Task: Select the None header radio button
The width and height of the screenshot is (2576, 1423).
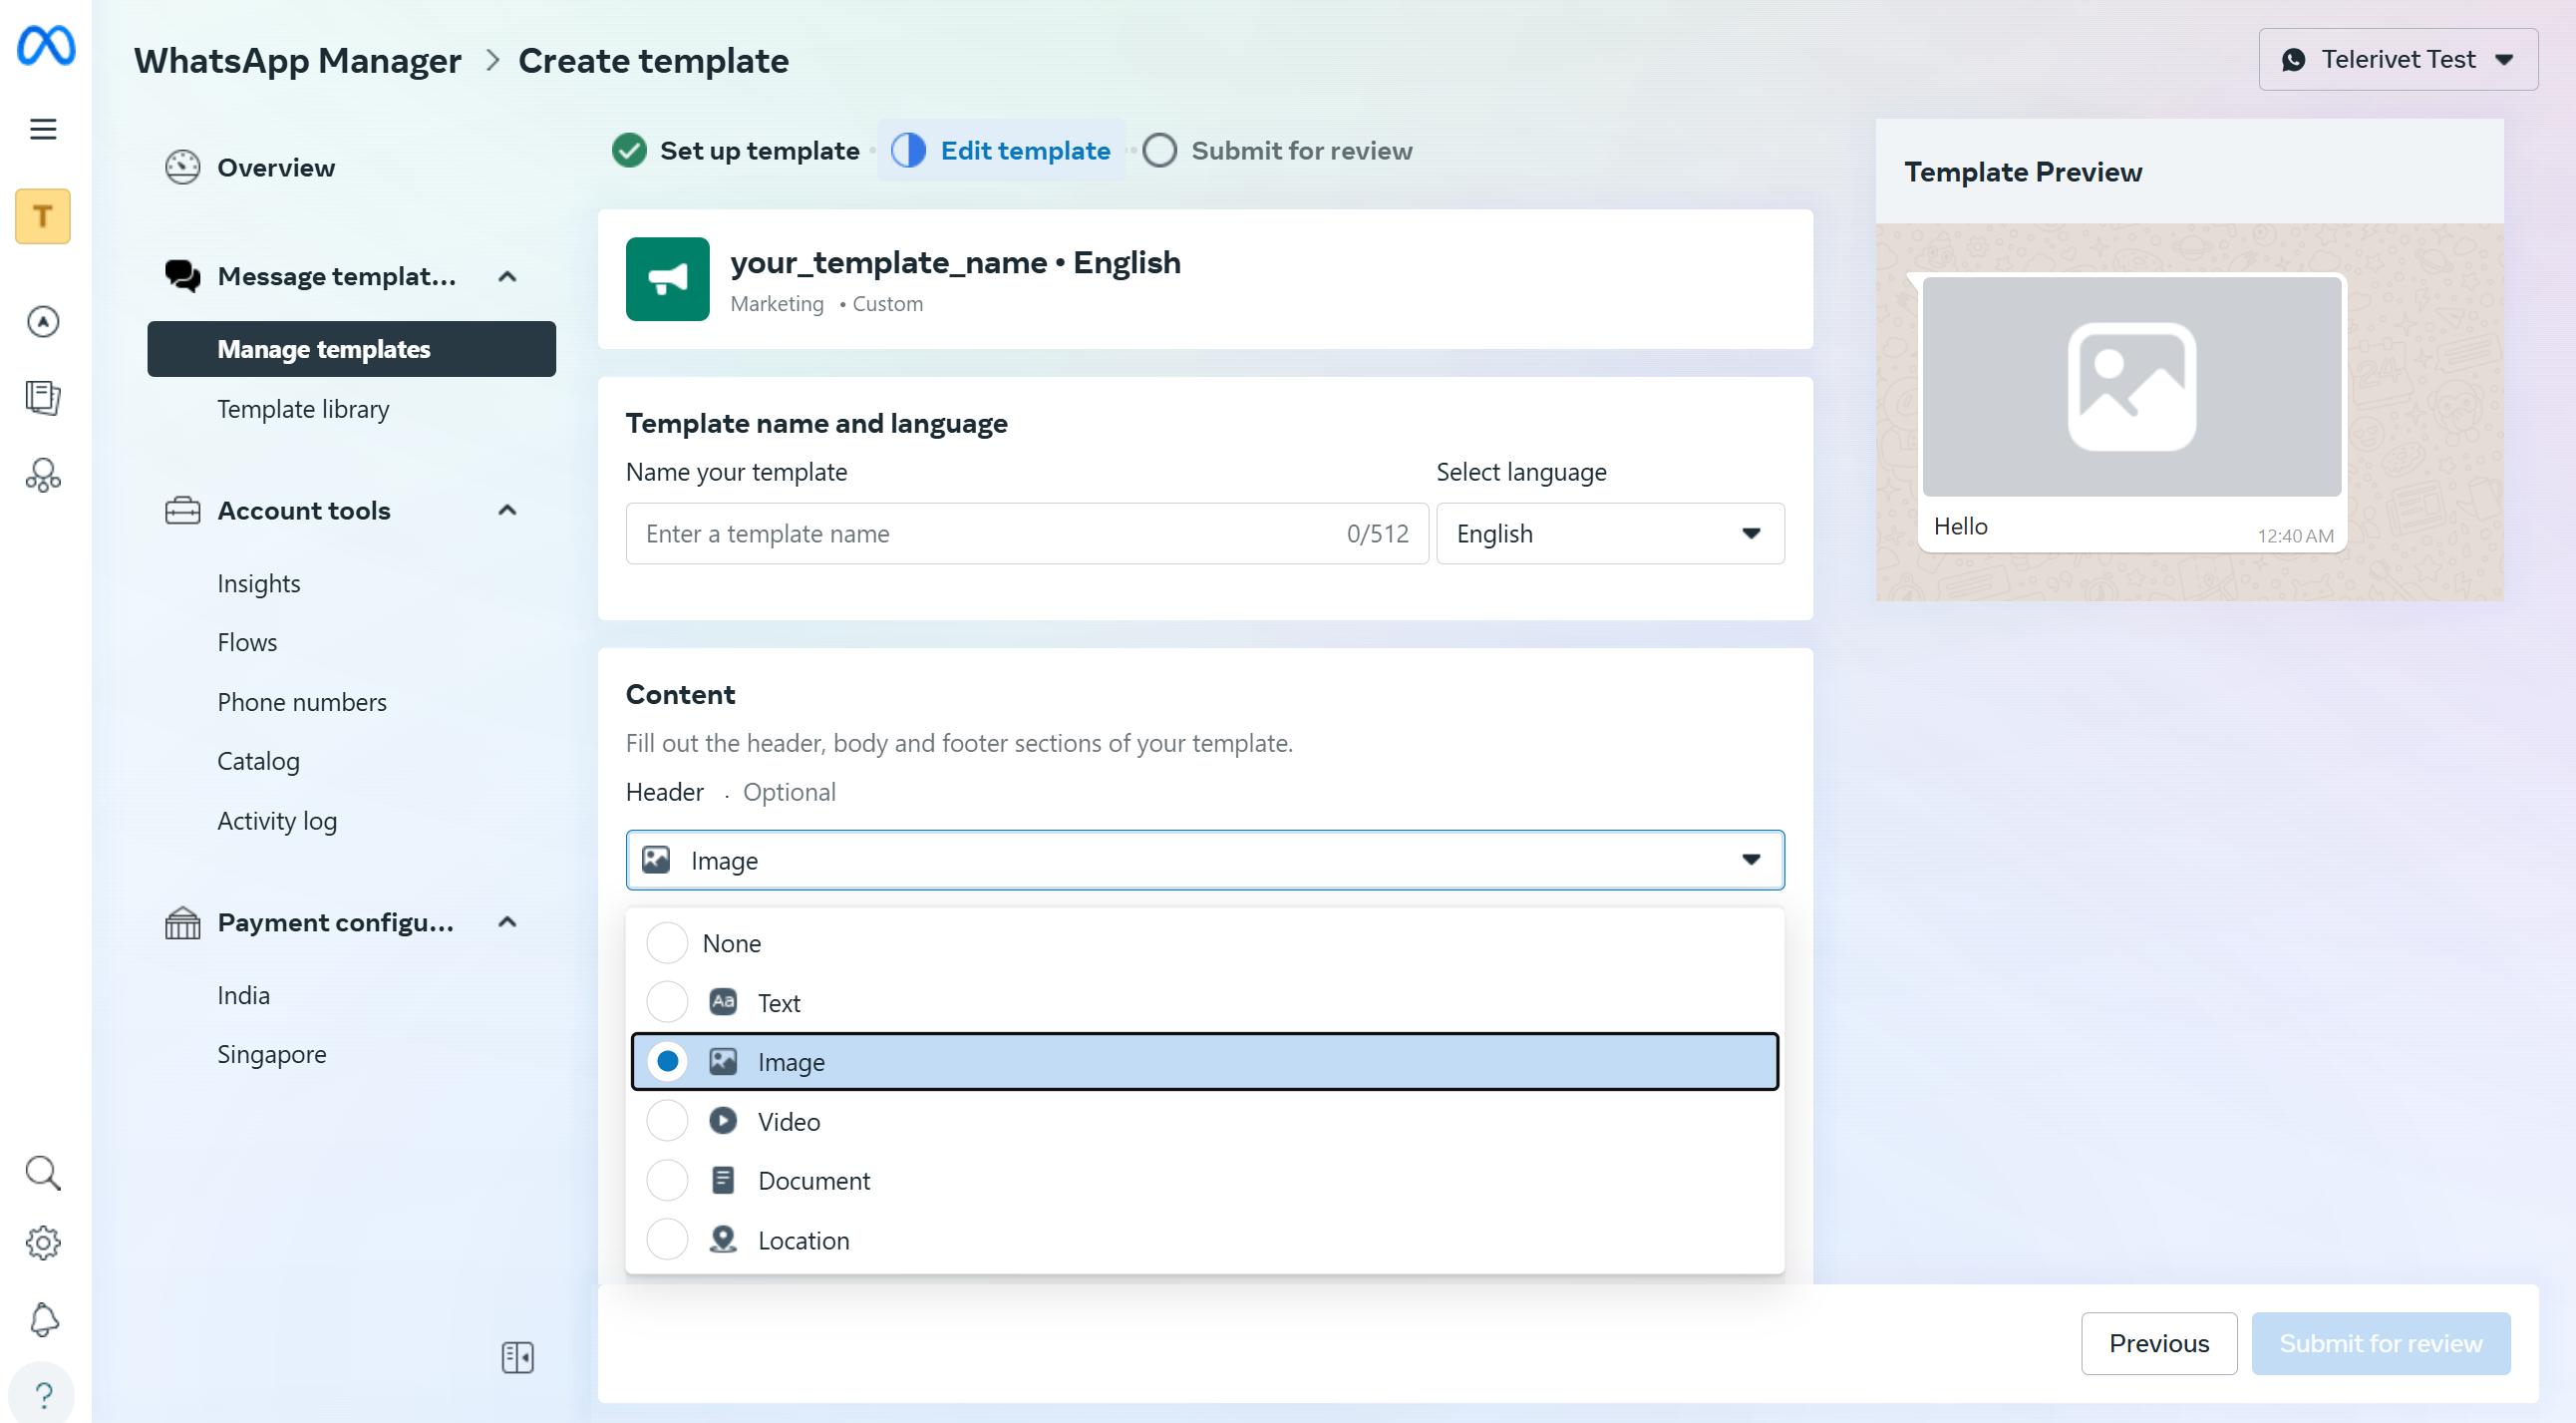Action: point(667,942)
